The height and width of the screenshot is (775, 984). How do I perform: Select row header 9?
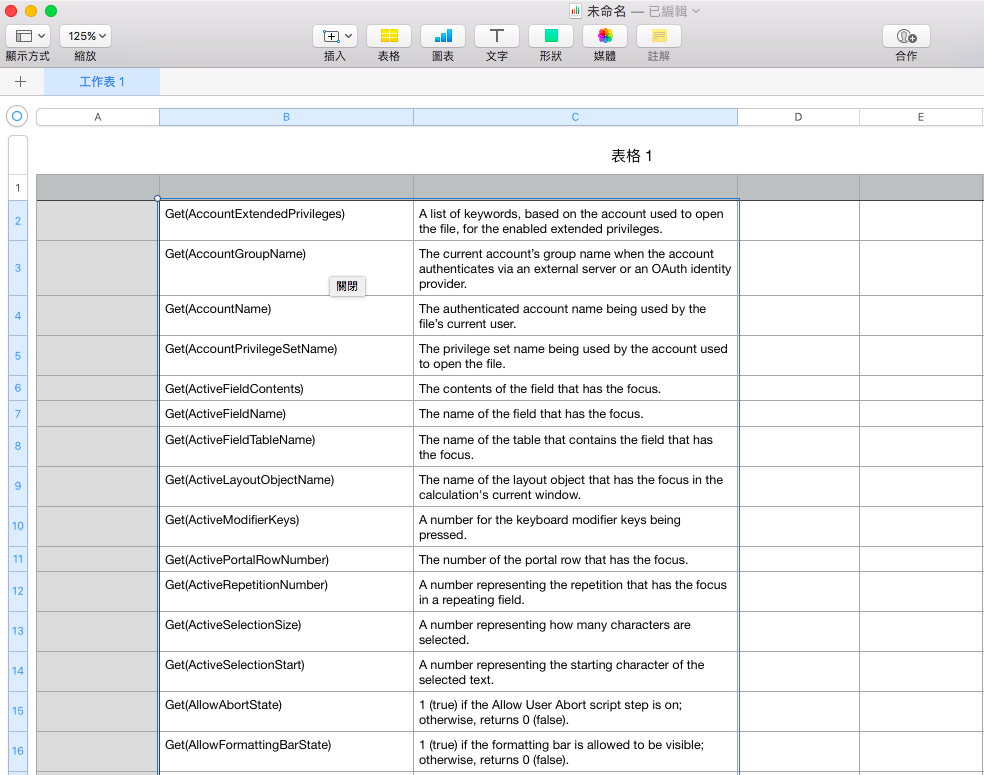click(x=18, y=486)
